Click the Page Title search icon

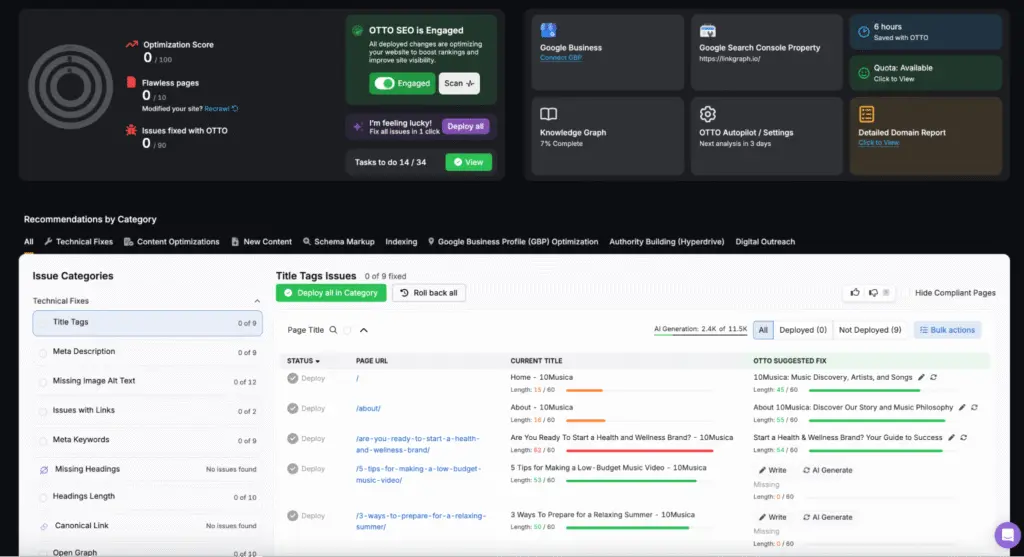click(x=333, y=330)
